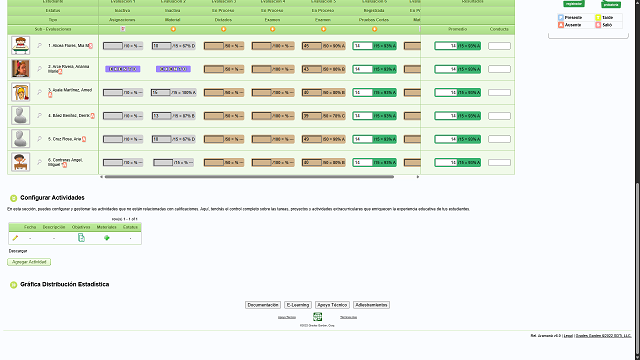
Task: Click the red icon beside Arce Rivera's name
Action: 60,71
